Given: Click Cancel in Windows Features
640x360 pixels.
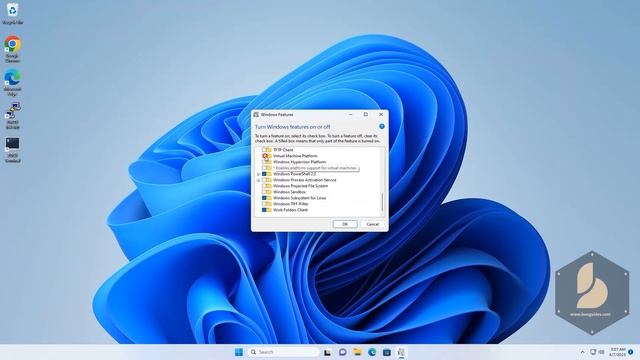Looking at the screenshot, I should pos(373,224).
